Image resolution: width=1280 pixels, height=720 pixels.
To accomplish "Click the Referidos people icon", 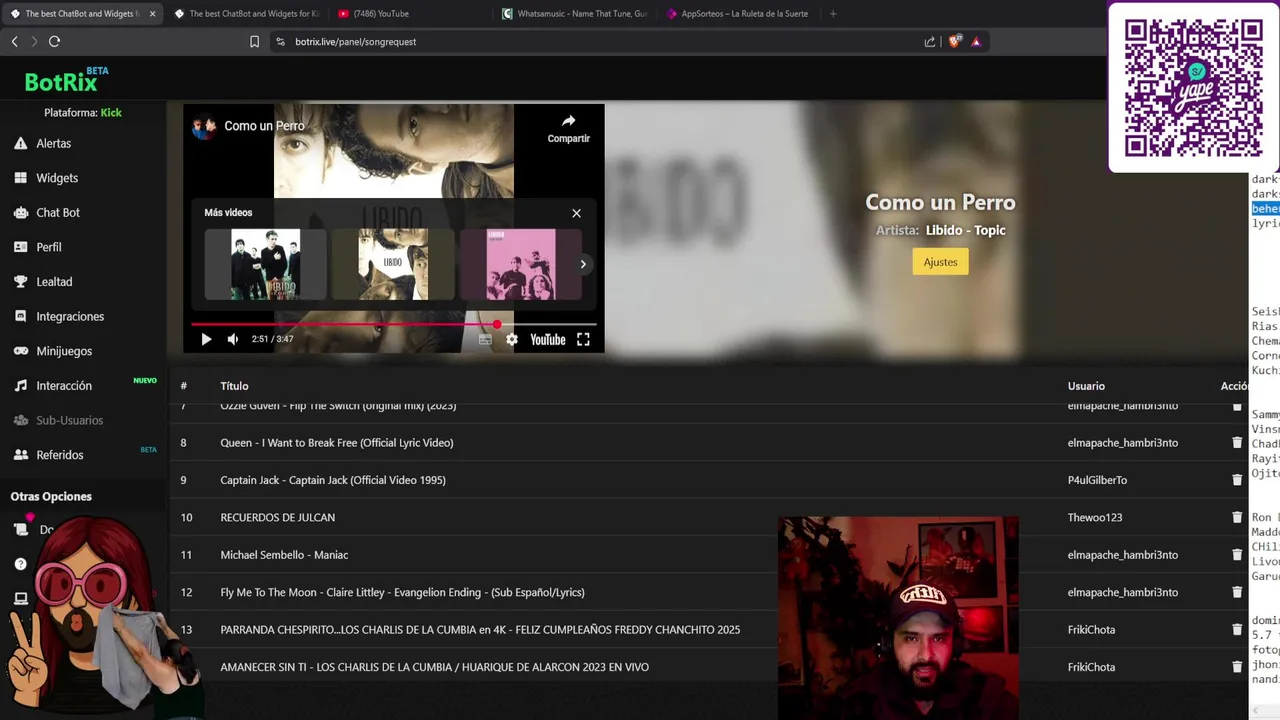I will click(20, 455).
